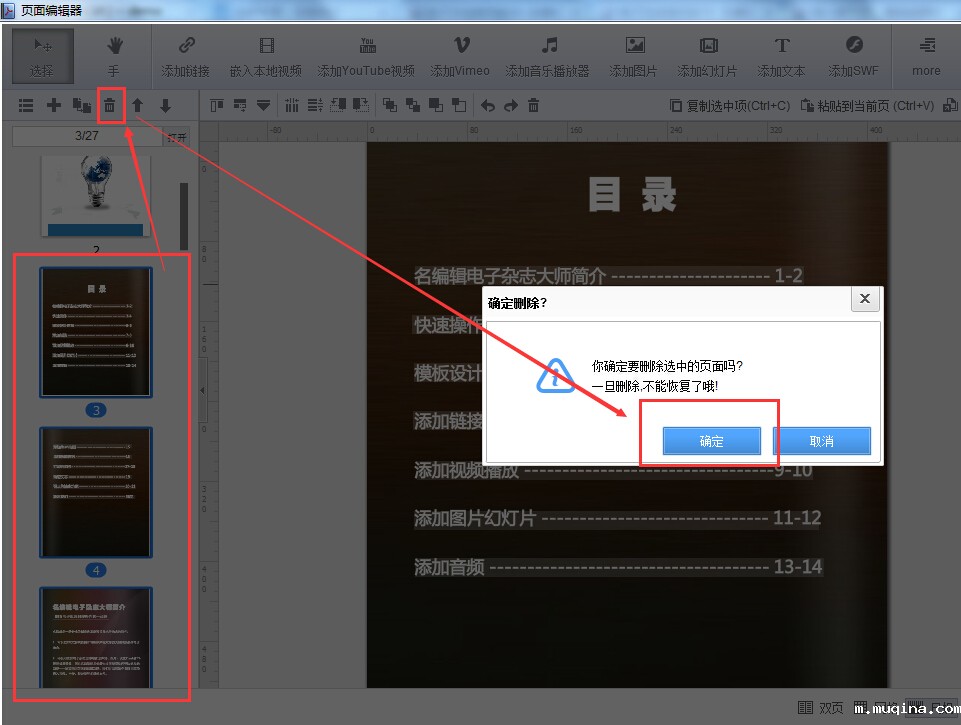Click 复制选中项 (Ctrl+C) copy option
Image resolution: width=961 pixels, height=725 pixels.
[x=730, y=105]
